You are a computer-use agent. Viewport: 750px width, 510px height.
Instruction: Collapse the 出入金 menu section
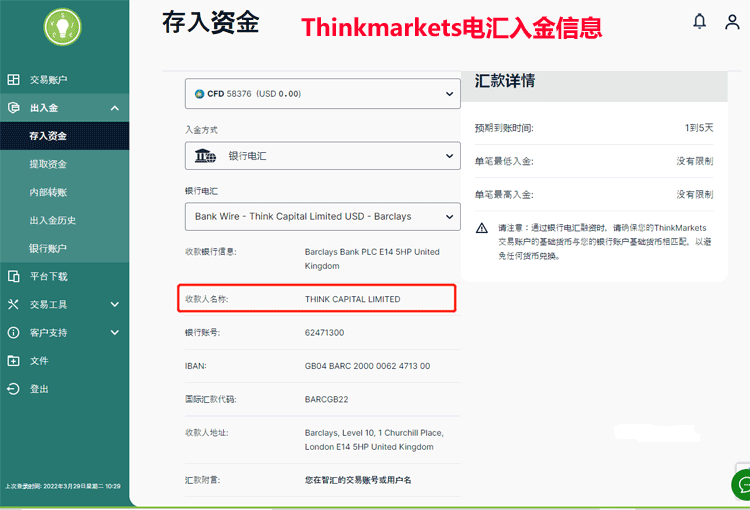114,108
